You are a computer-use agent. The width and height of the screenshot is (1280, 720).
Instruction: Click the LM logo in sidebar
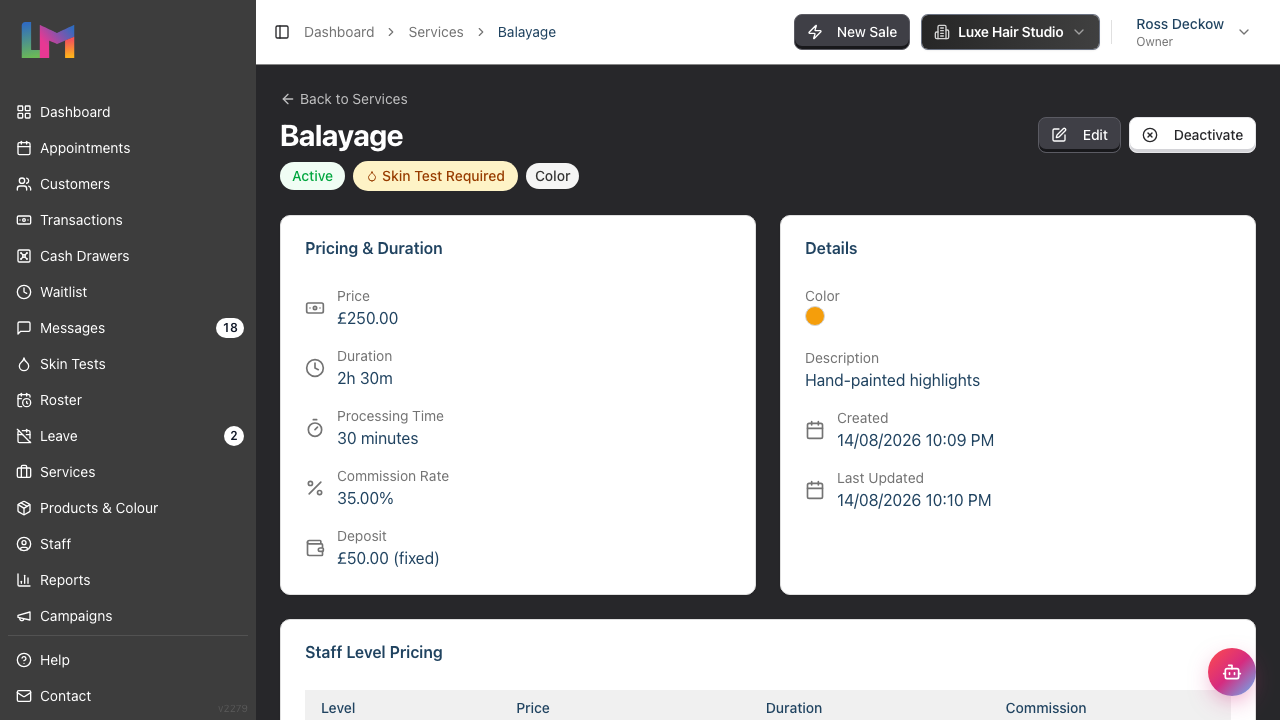pos(48,40)
